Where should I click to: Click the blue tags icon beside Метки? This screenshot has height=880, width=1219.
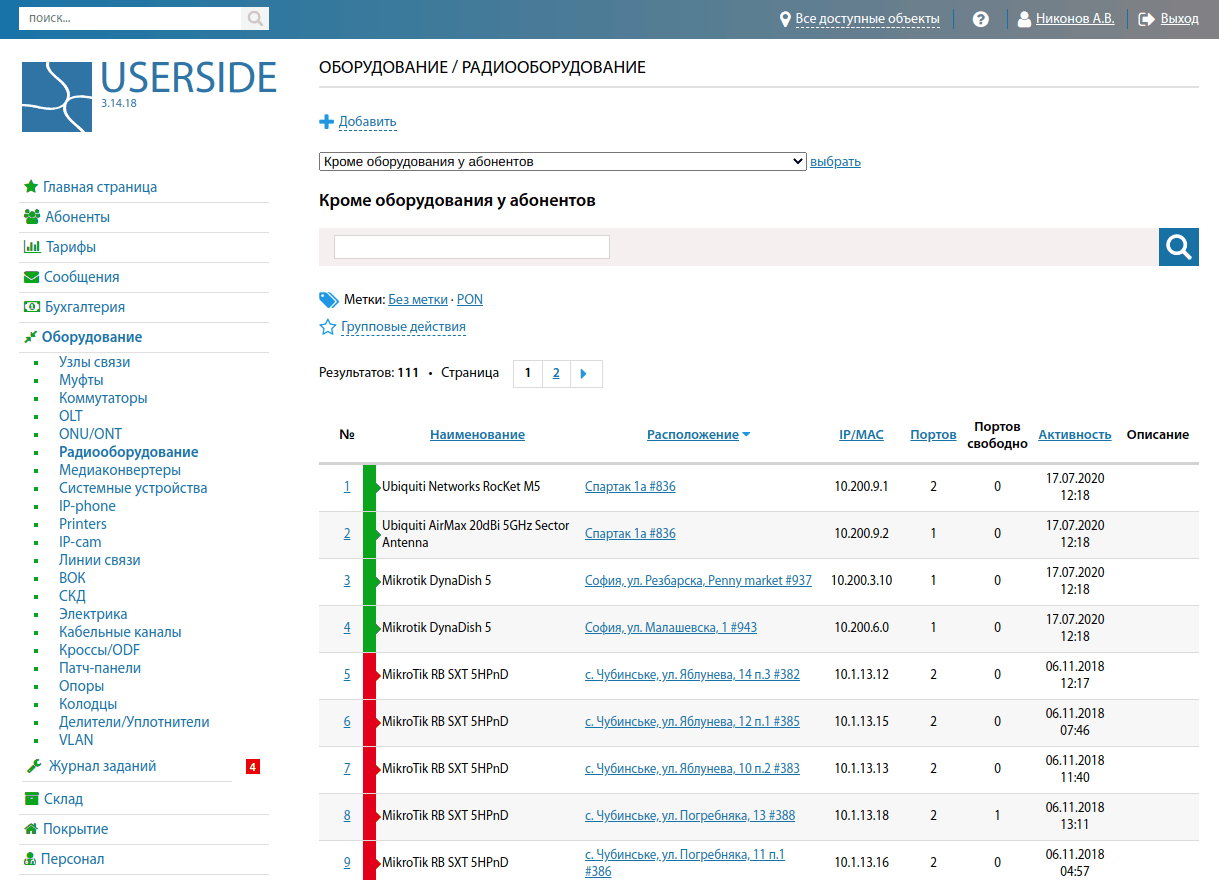point(329,299)
